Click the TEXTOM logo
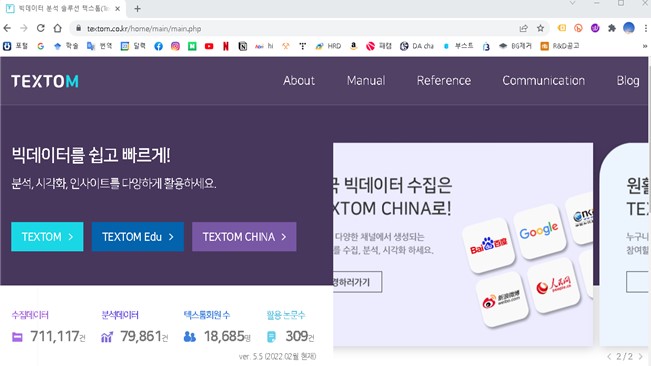Image resolution: width=651 pixels, height=366 pixels. (45, 81)
